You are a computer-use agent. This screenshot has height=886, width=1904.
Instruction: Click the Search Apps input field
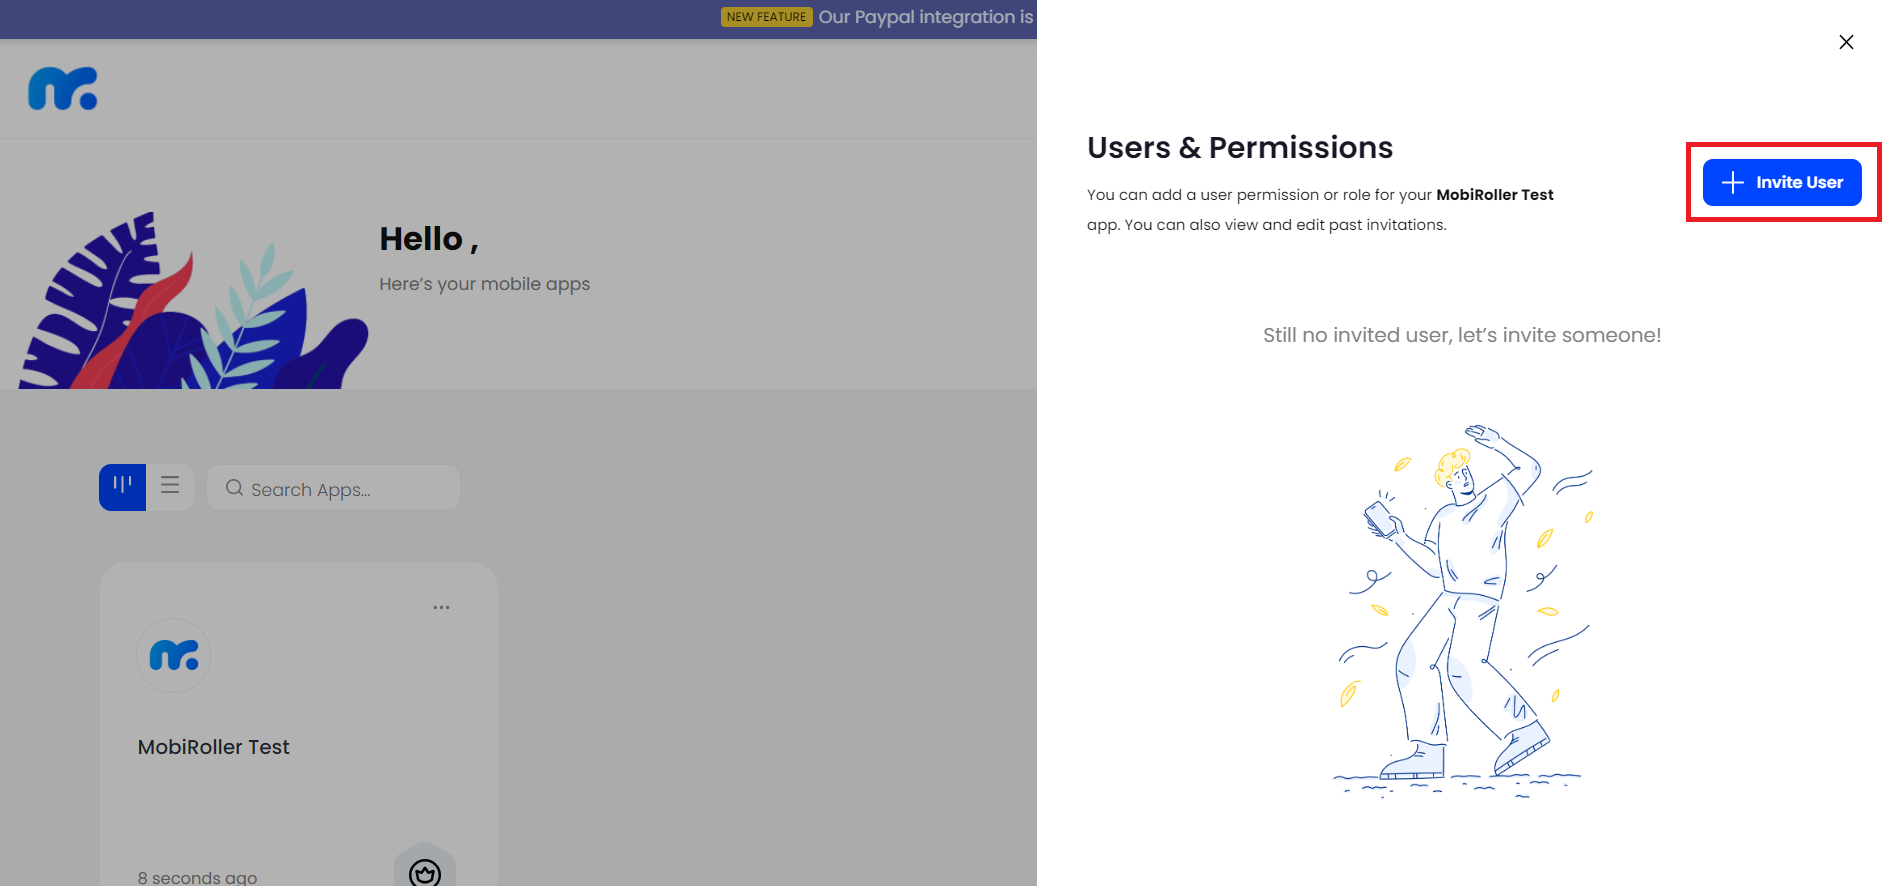click(x=333, y=488)
